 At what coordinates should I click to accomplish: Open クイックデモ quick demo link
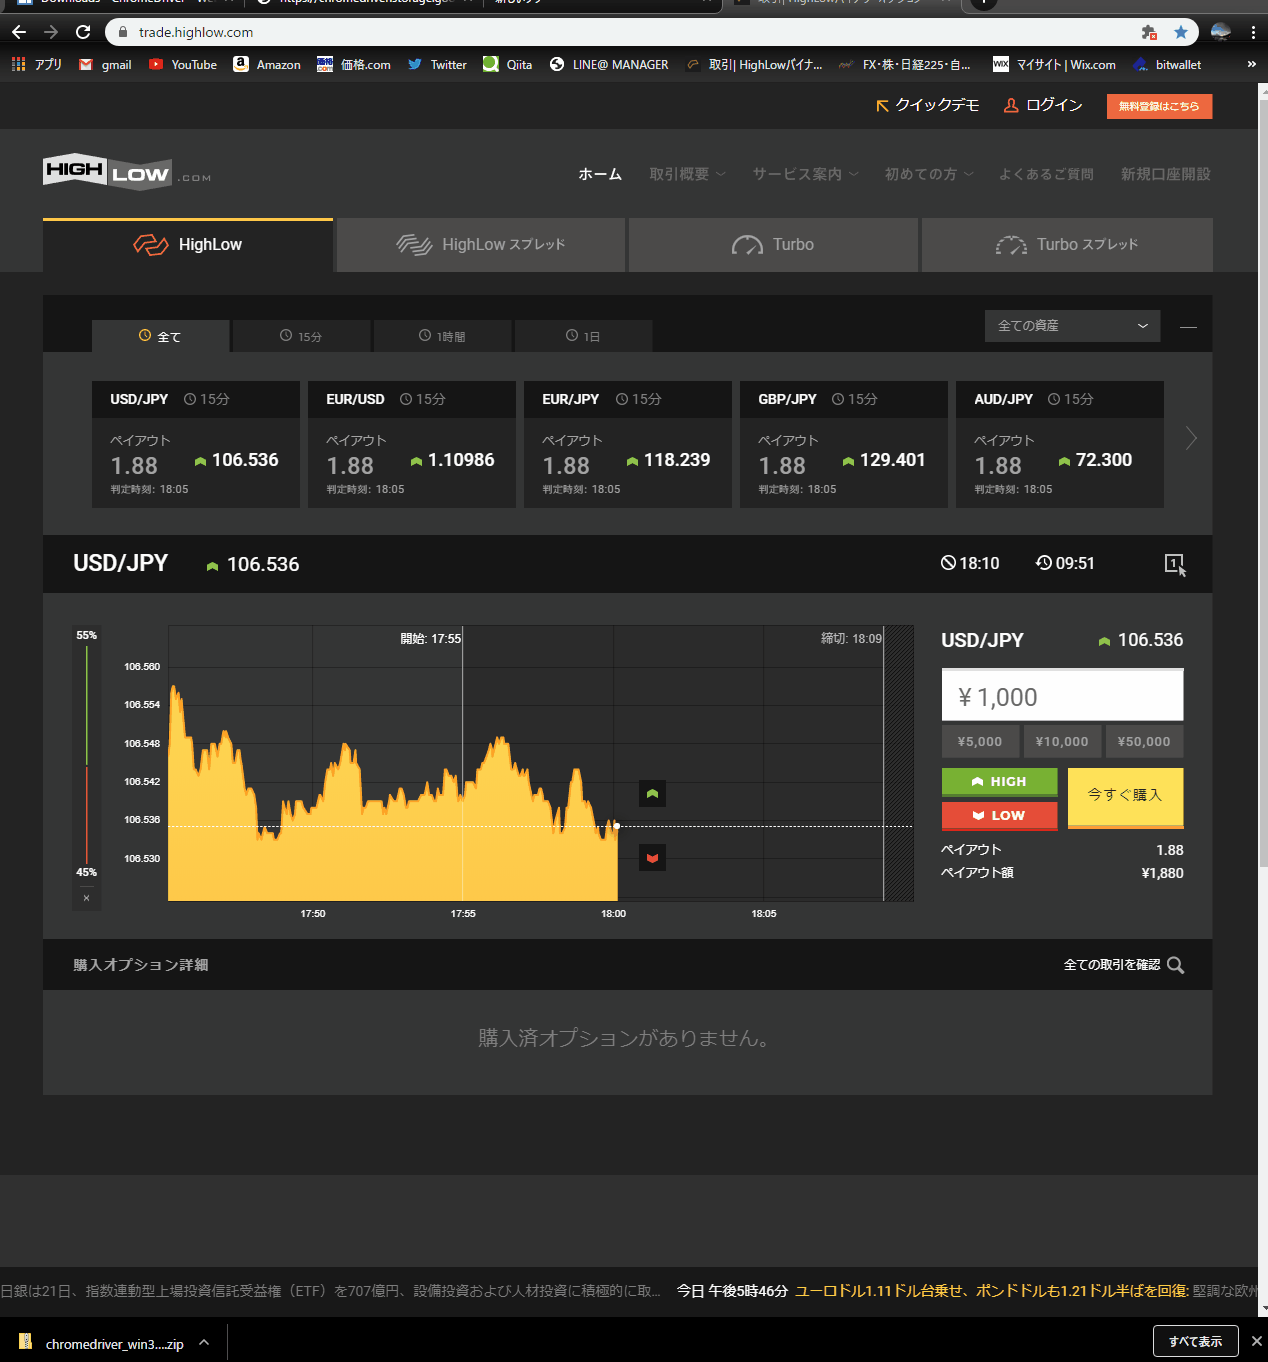click(x=927, y=105)
